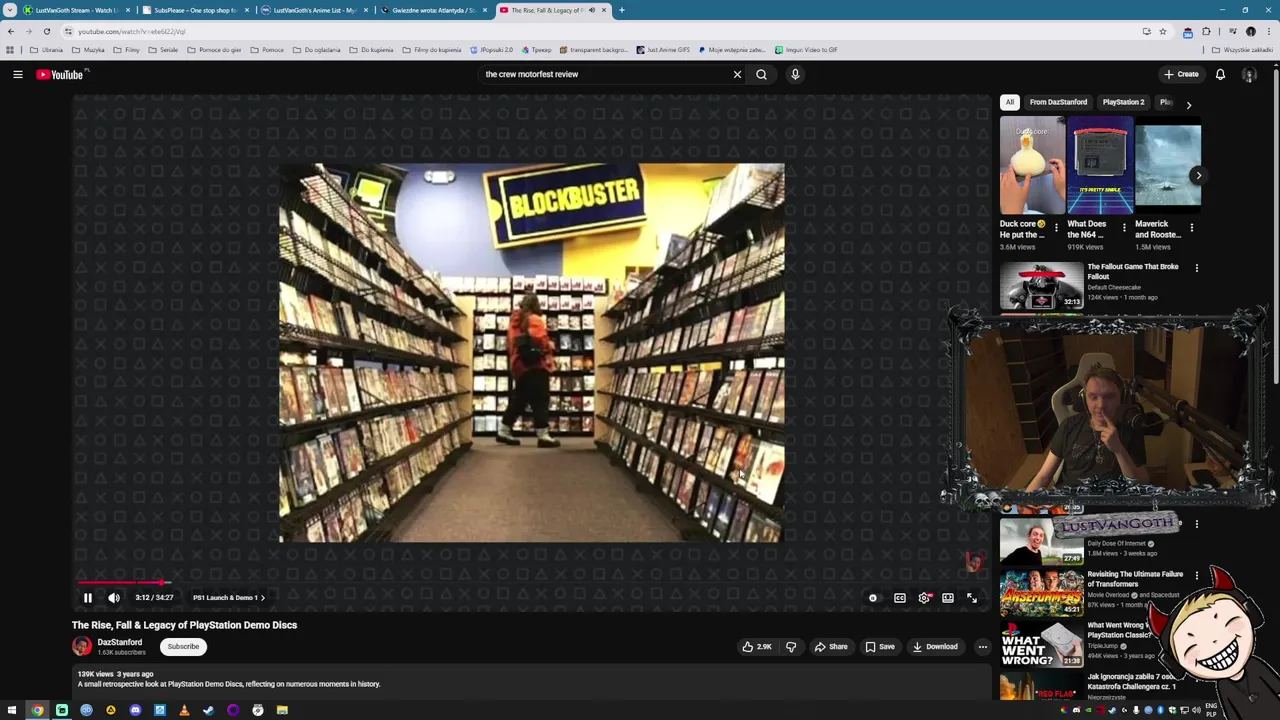Open the Create button menu
This screenshot has width=1280, height=720.
[x=1181, y=74]
